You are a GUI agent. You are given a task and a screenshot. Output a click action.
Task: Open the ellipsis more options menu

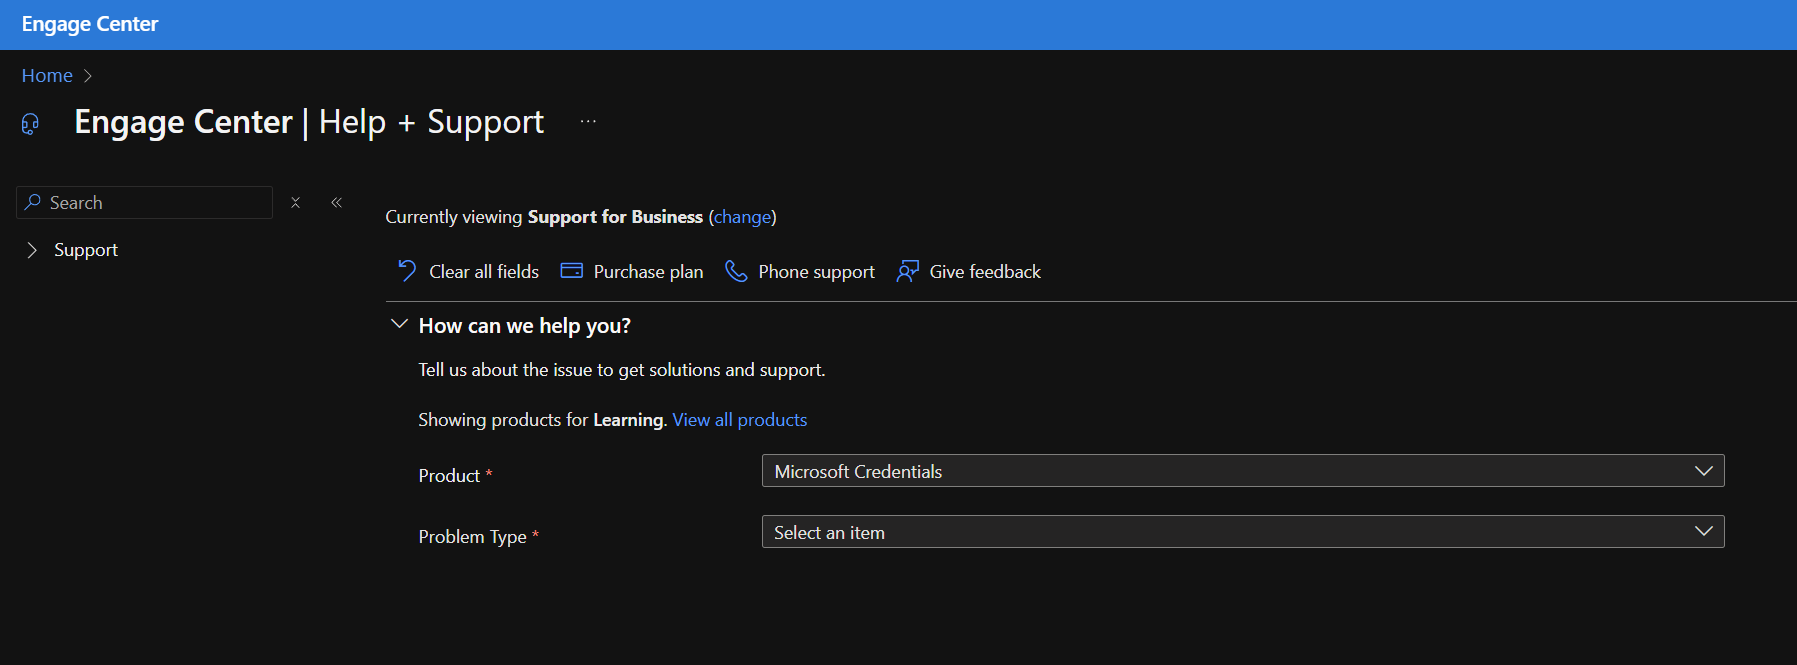click(588, 121)
